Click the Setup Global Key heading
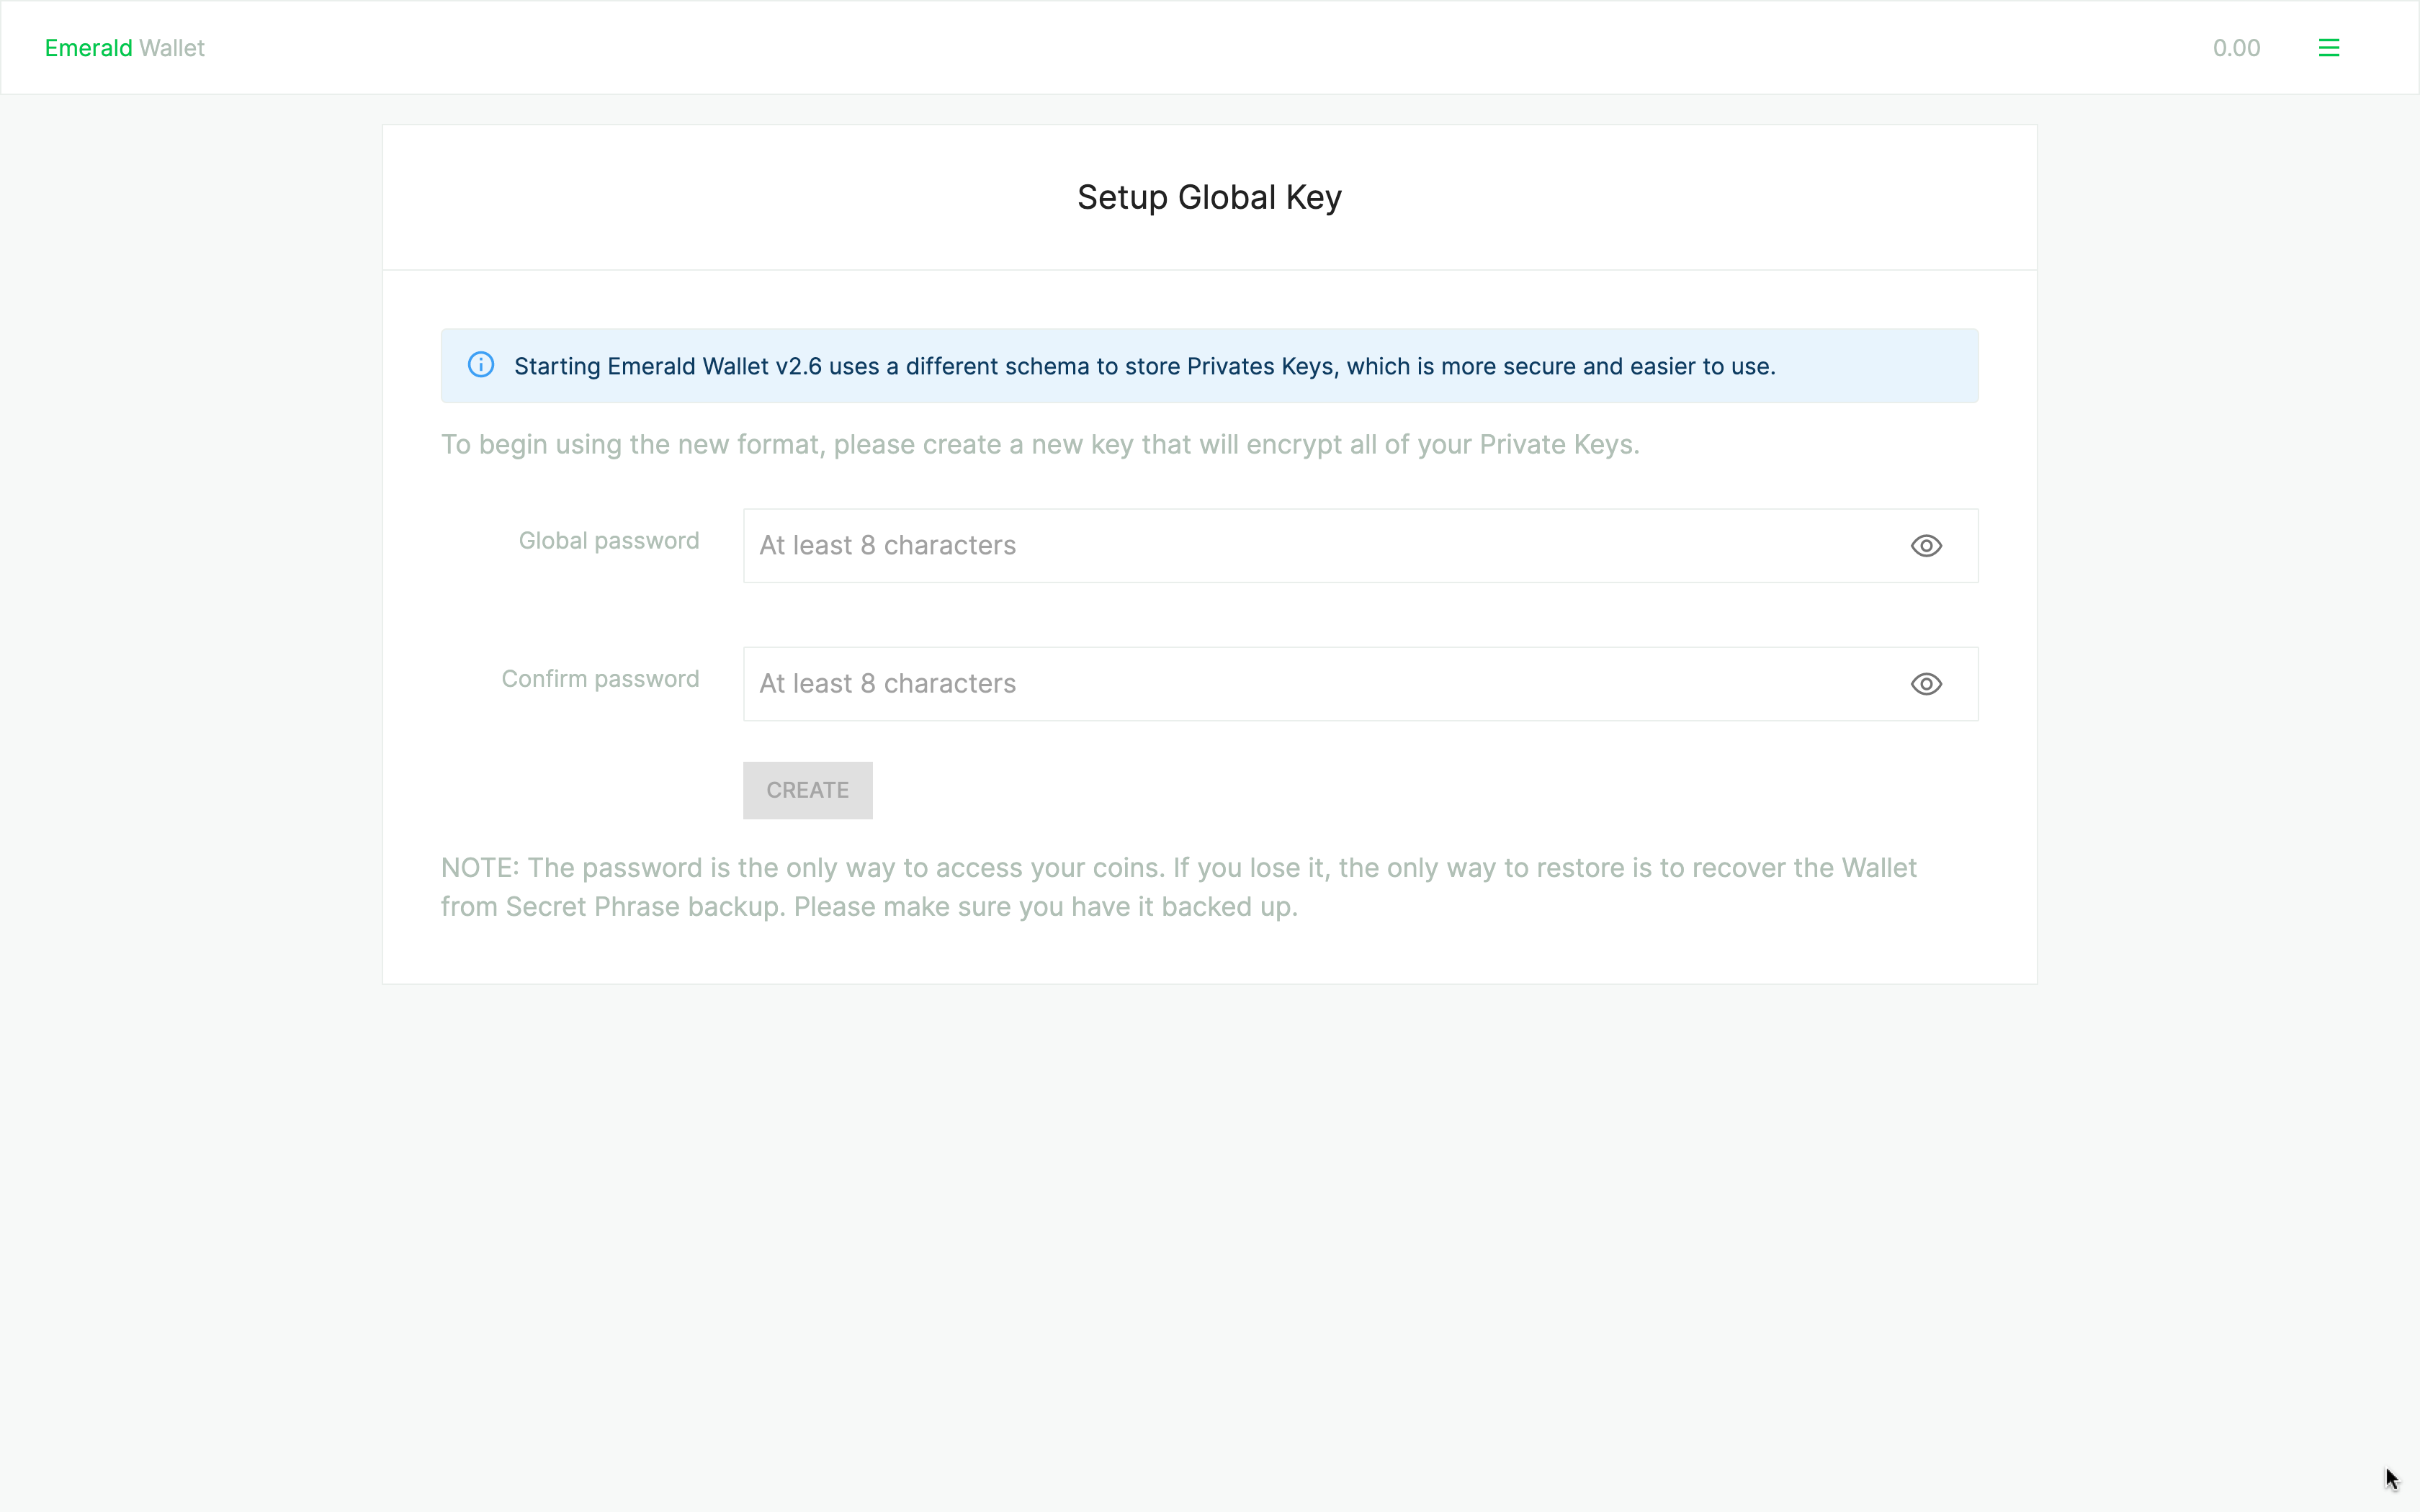The height and width of the screenshot is (1512, 2420). pyautogui.click(x=1209, y=197)
